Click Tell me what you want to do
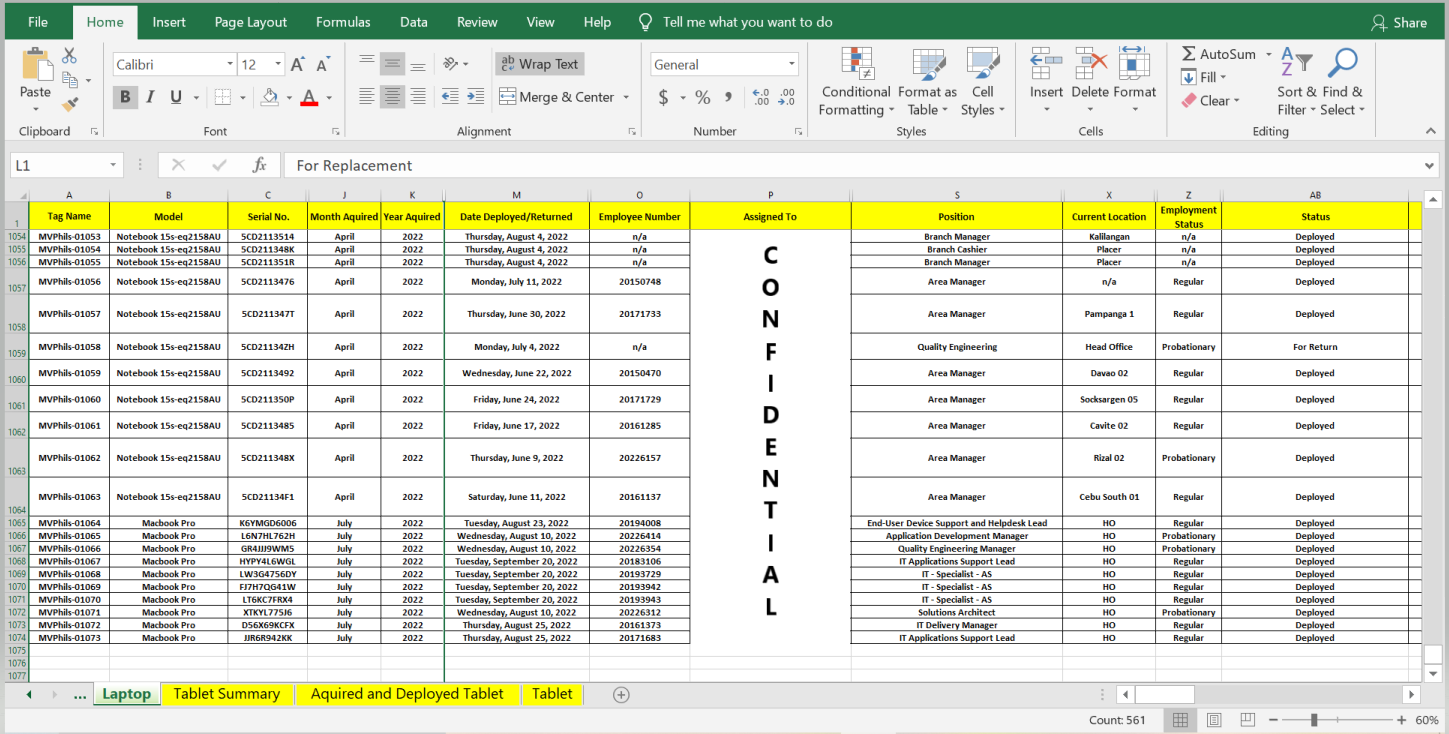 coord(735,22)
